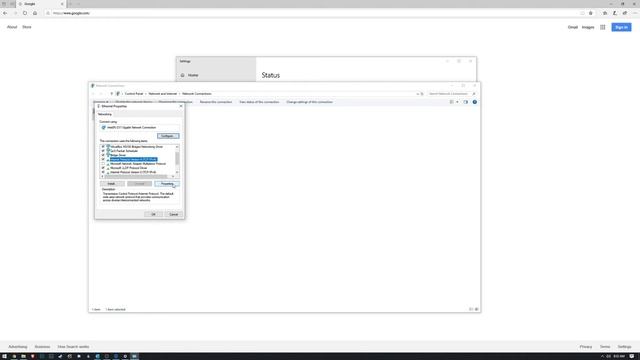This screenshot has width=640, height=360.
Task: Click the change your view icon
Action: 451,102
